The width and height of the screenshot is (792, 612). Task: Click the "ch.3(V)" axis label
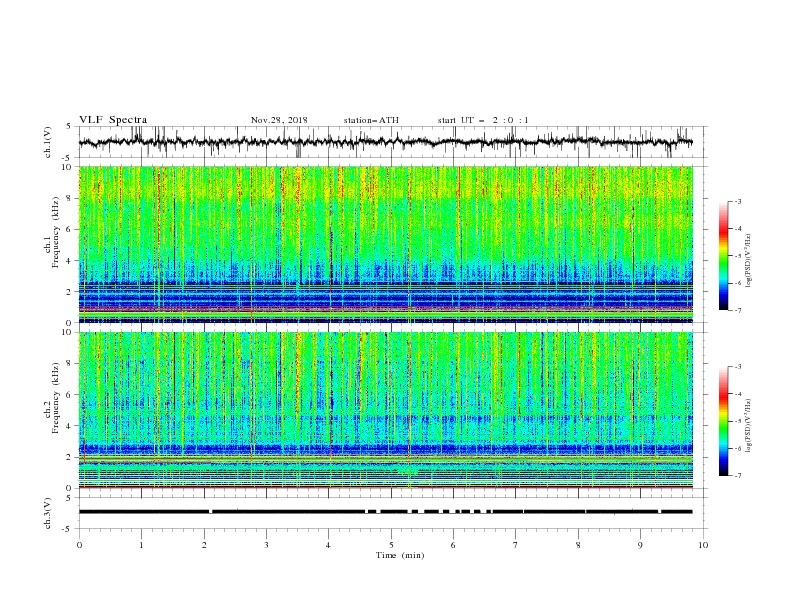click(x=48, y=513)
